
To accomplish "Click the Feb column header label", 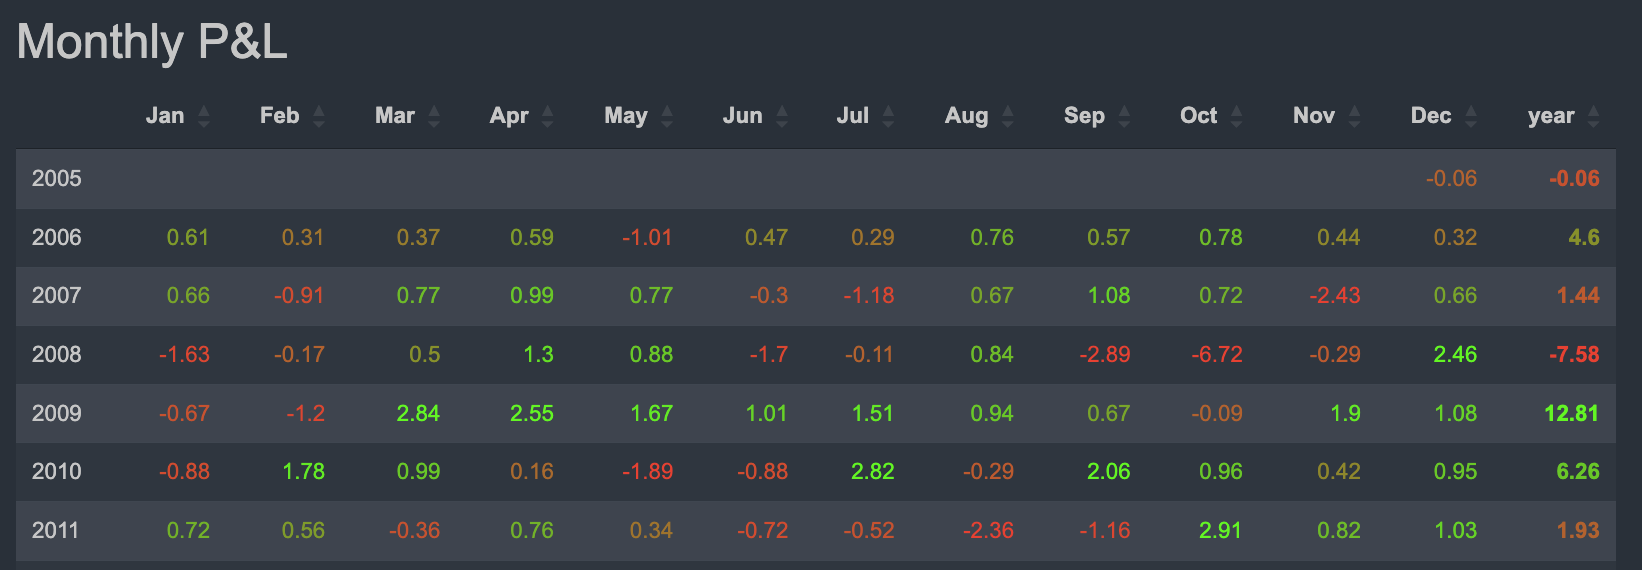I will 279,116.
